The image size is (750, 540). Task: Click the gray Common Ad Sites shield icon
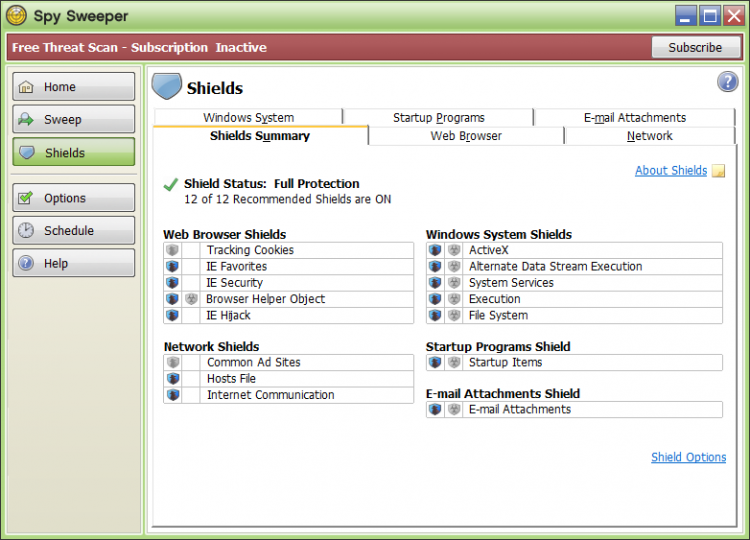[x=173, y=362]
